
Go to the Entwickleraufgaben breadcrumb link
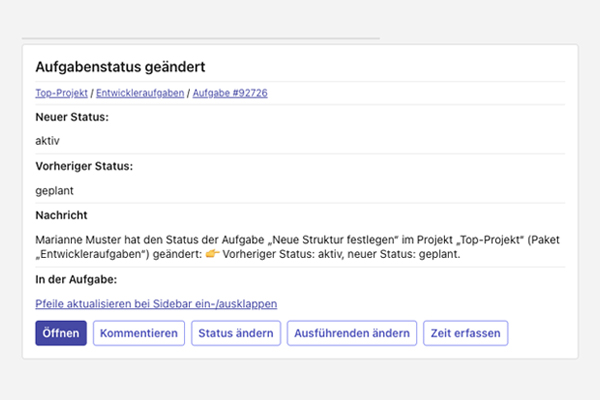[140, 93]
